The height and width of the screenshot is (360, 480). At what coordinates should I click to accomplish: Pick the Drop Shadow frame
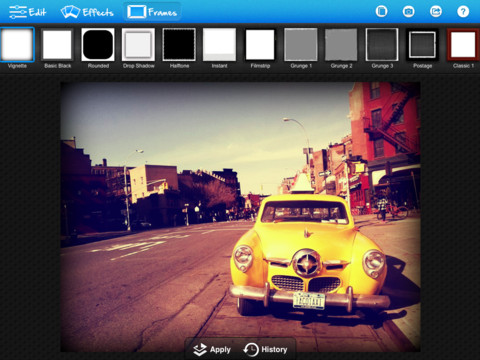138,45
